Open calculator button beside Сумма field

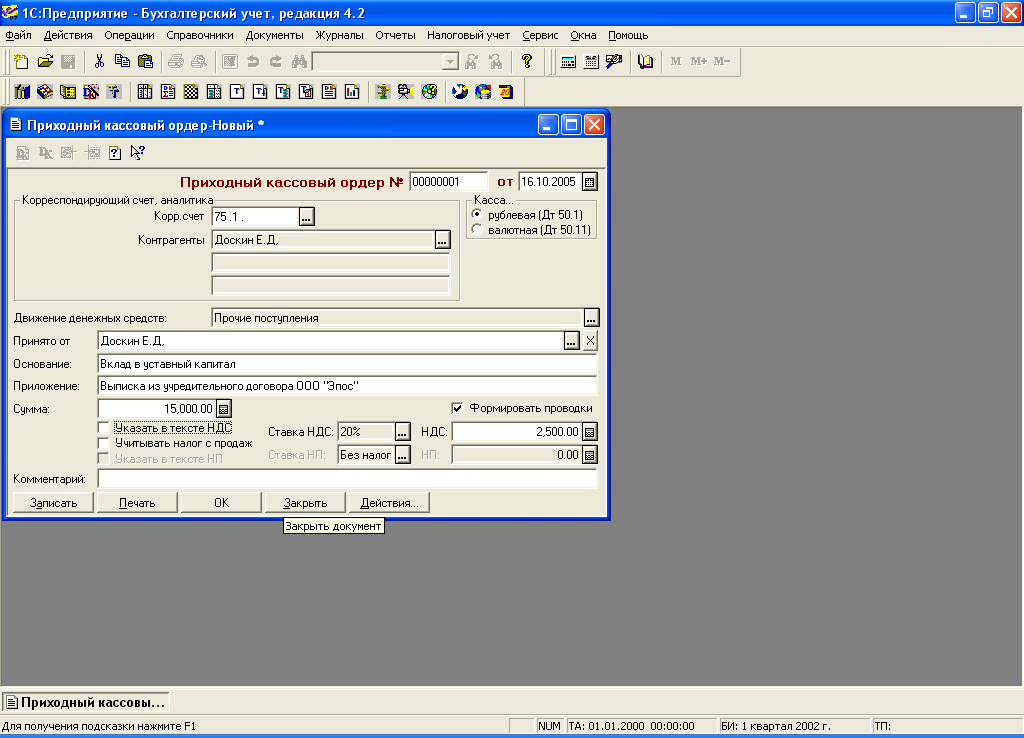[x=224, y=409]
